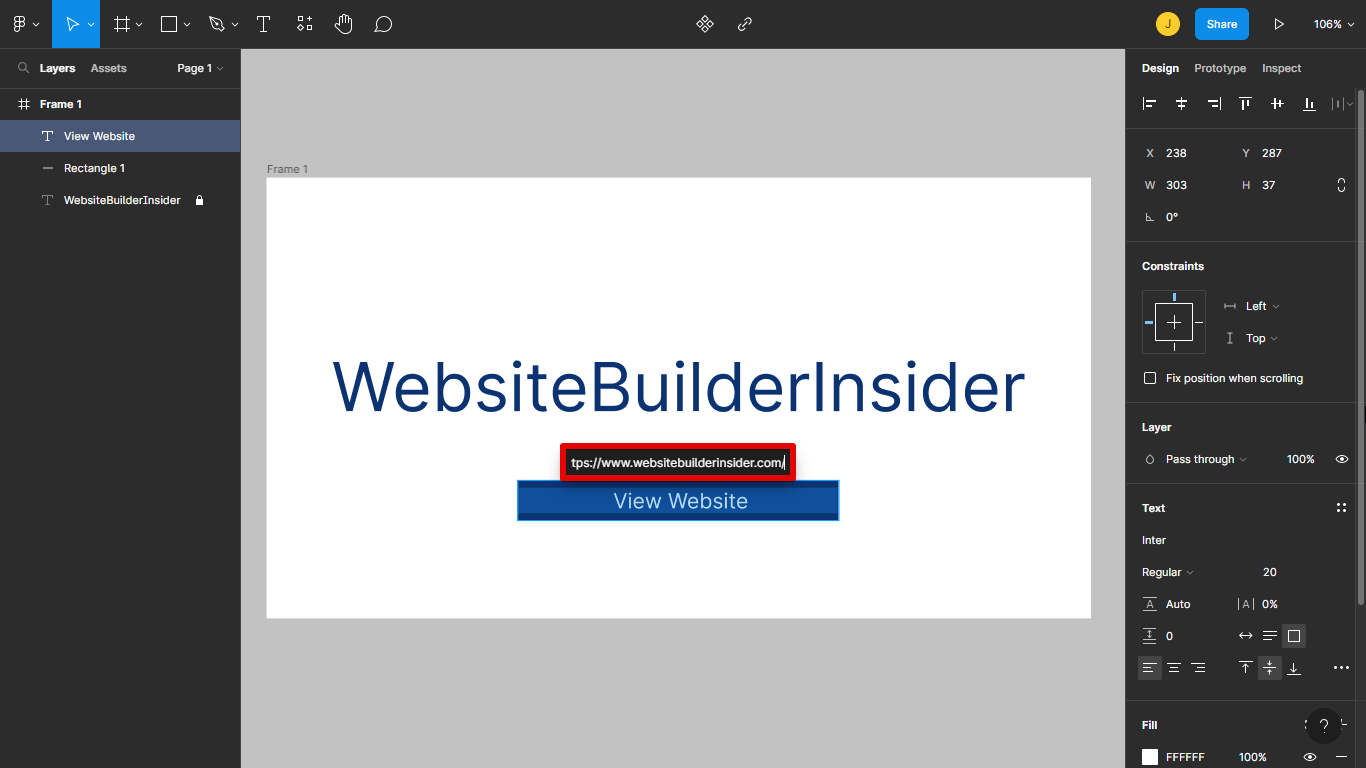
Task: Click the align right icon
Action: pos(1213,103)
